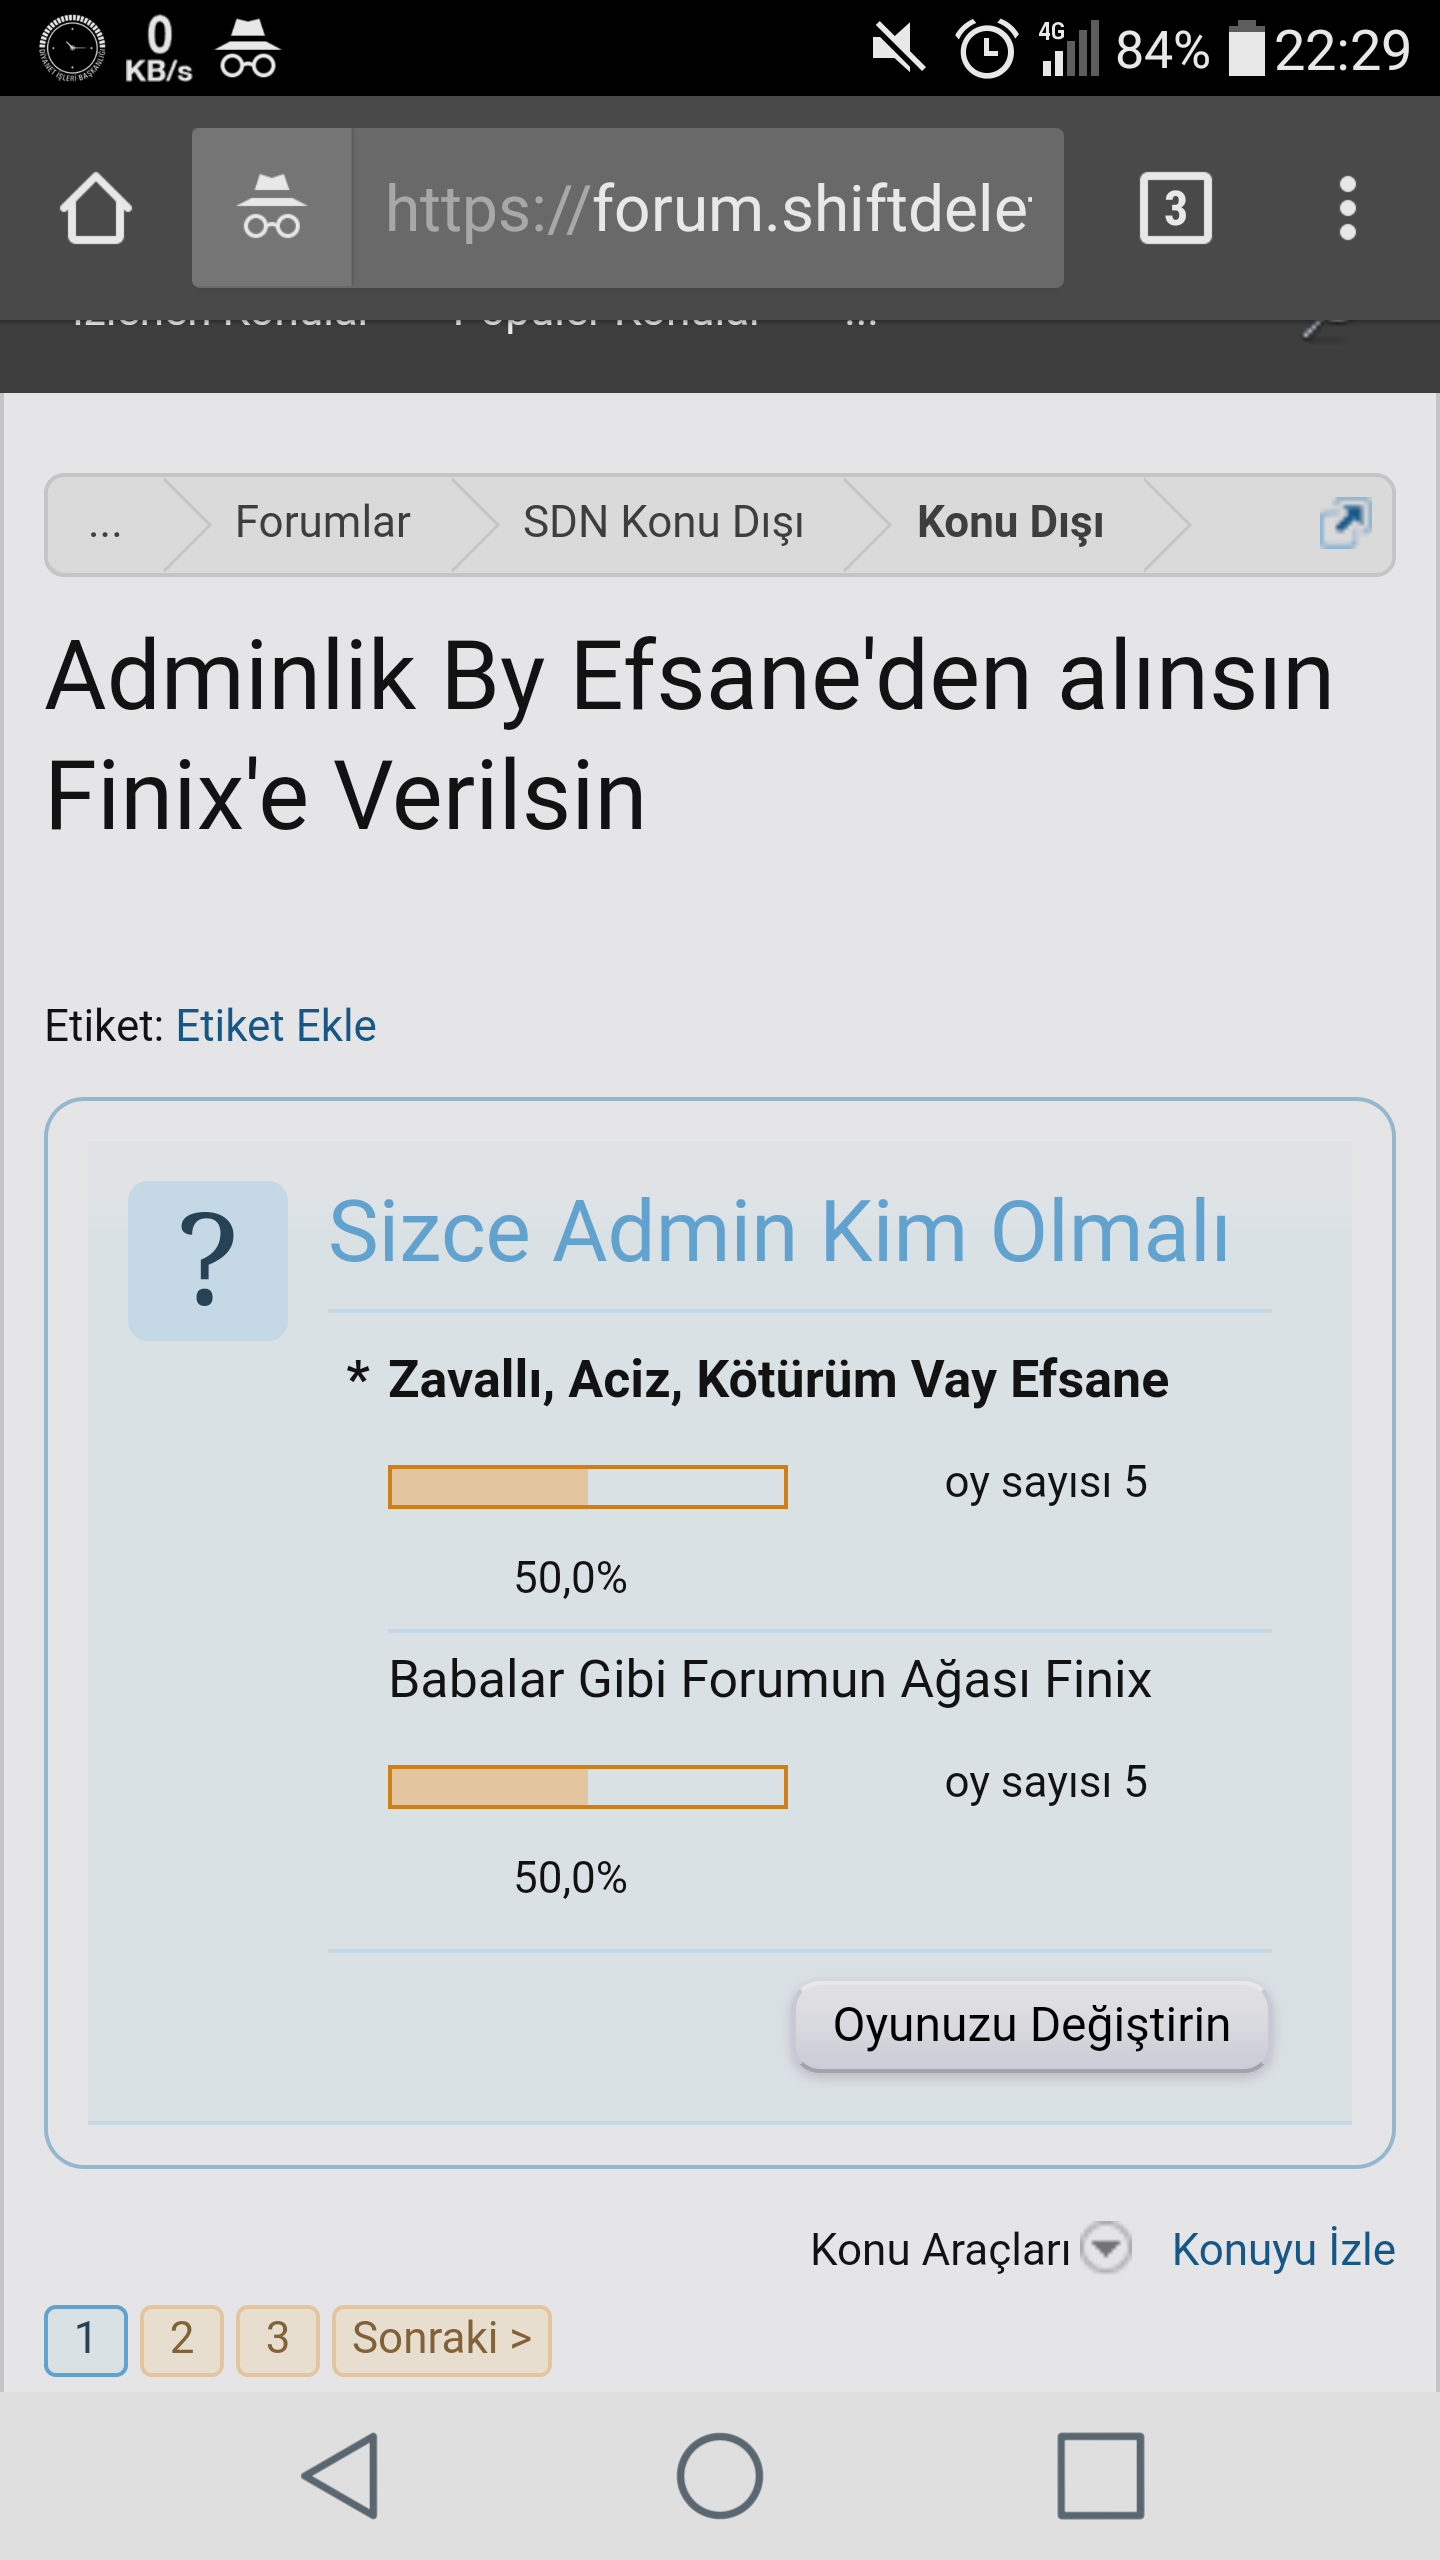1440x2560 pixels.
Task: Select the Konu Dışı breadcrumb
Action: [1010, 523]
